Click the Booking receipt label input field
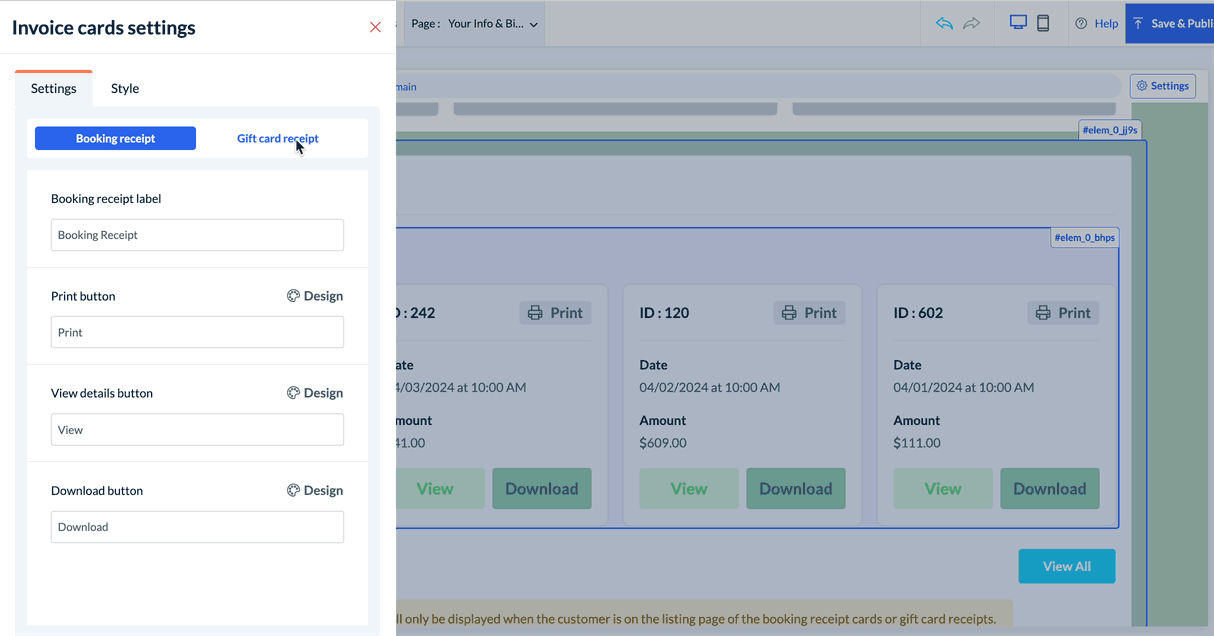1214x636 pixels. pyautogui.click(x=197, y=235)
